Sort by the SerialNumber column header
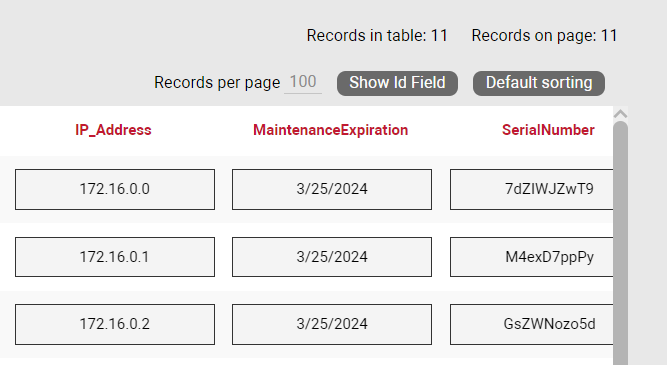Screen dimensions: 667x365 click(x=548, y=130)
